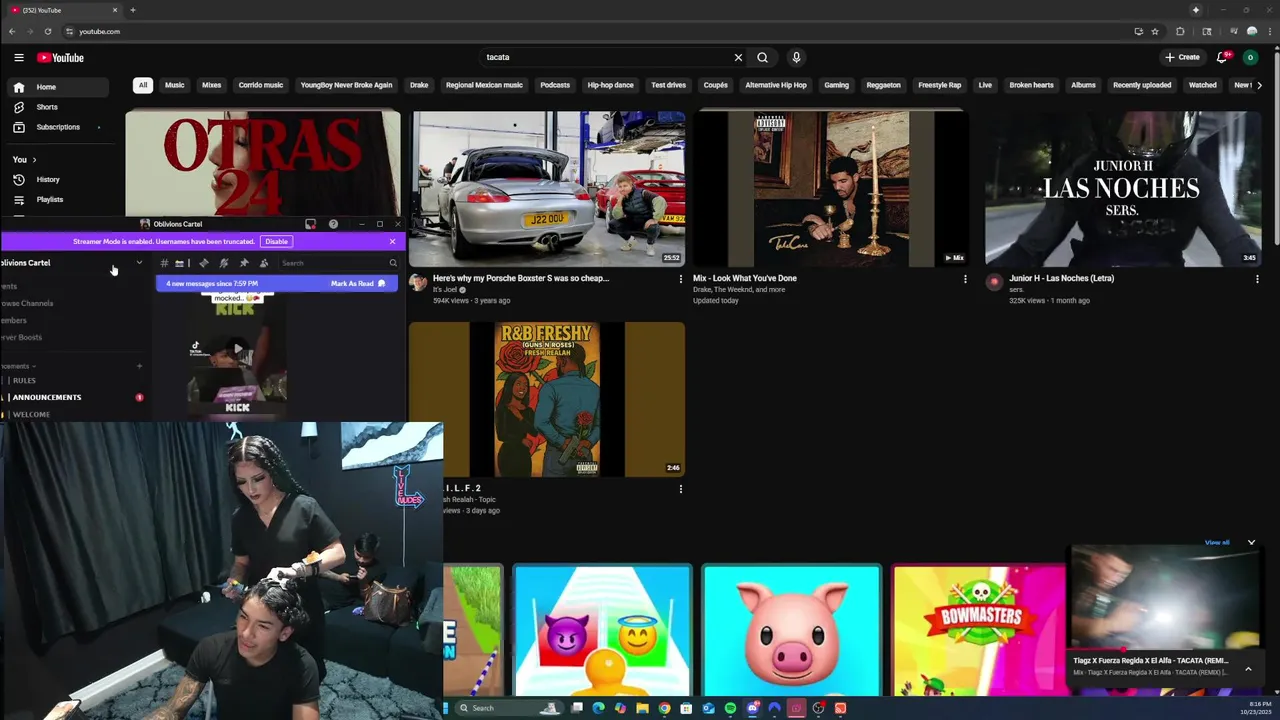Image resolution: width=1280 pixels, height=720 pixels.
Task: Open History in YouTube sidebar
Action: click(x=58, y=179)
